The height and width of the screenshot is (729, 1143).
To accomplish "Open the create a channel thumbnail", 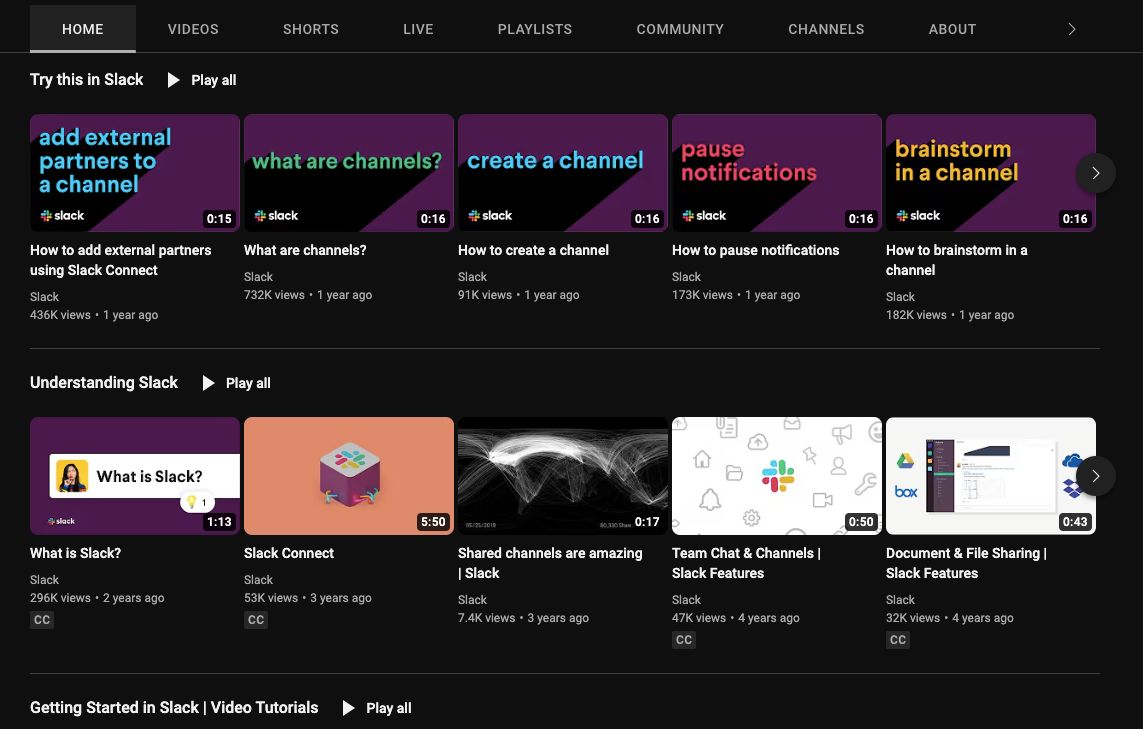I will pyautogui.click(x=562, y=173).
